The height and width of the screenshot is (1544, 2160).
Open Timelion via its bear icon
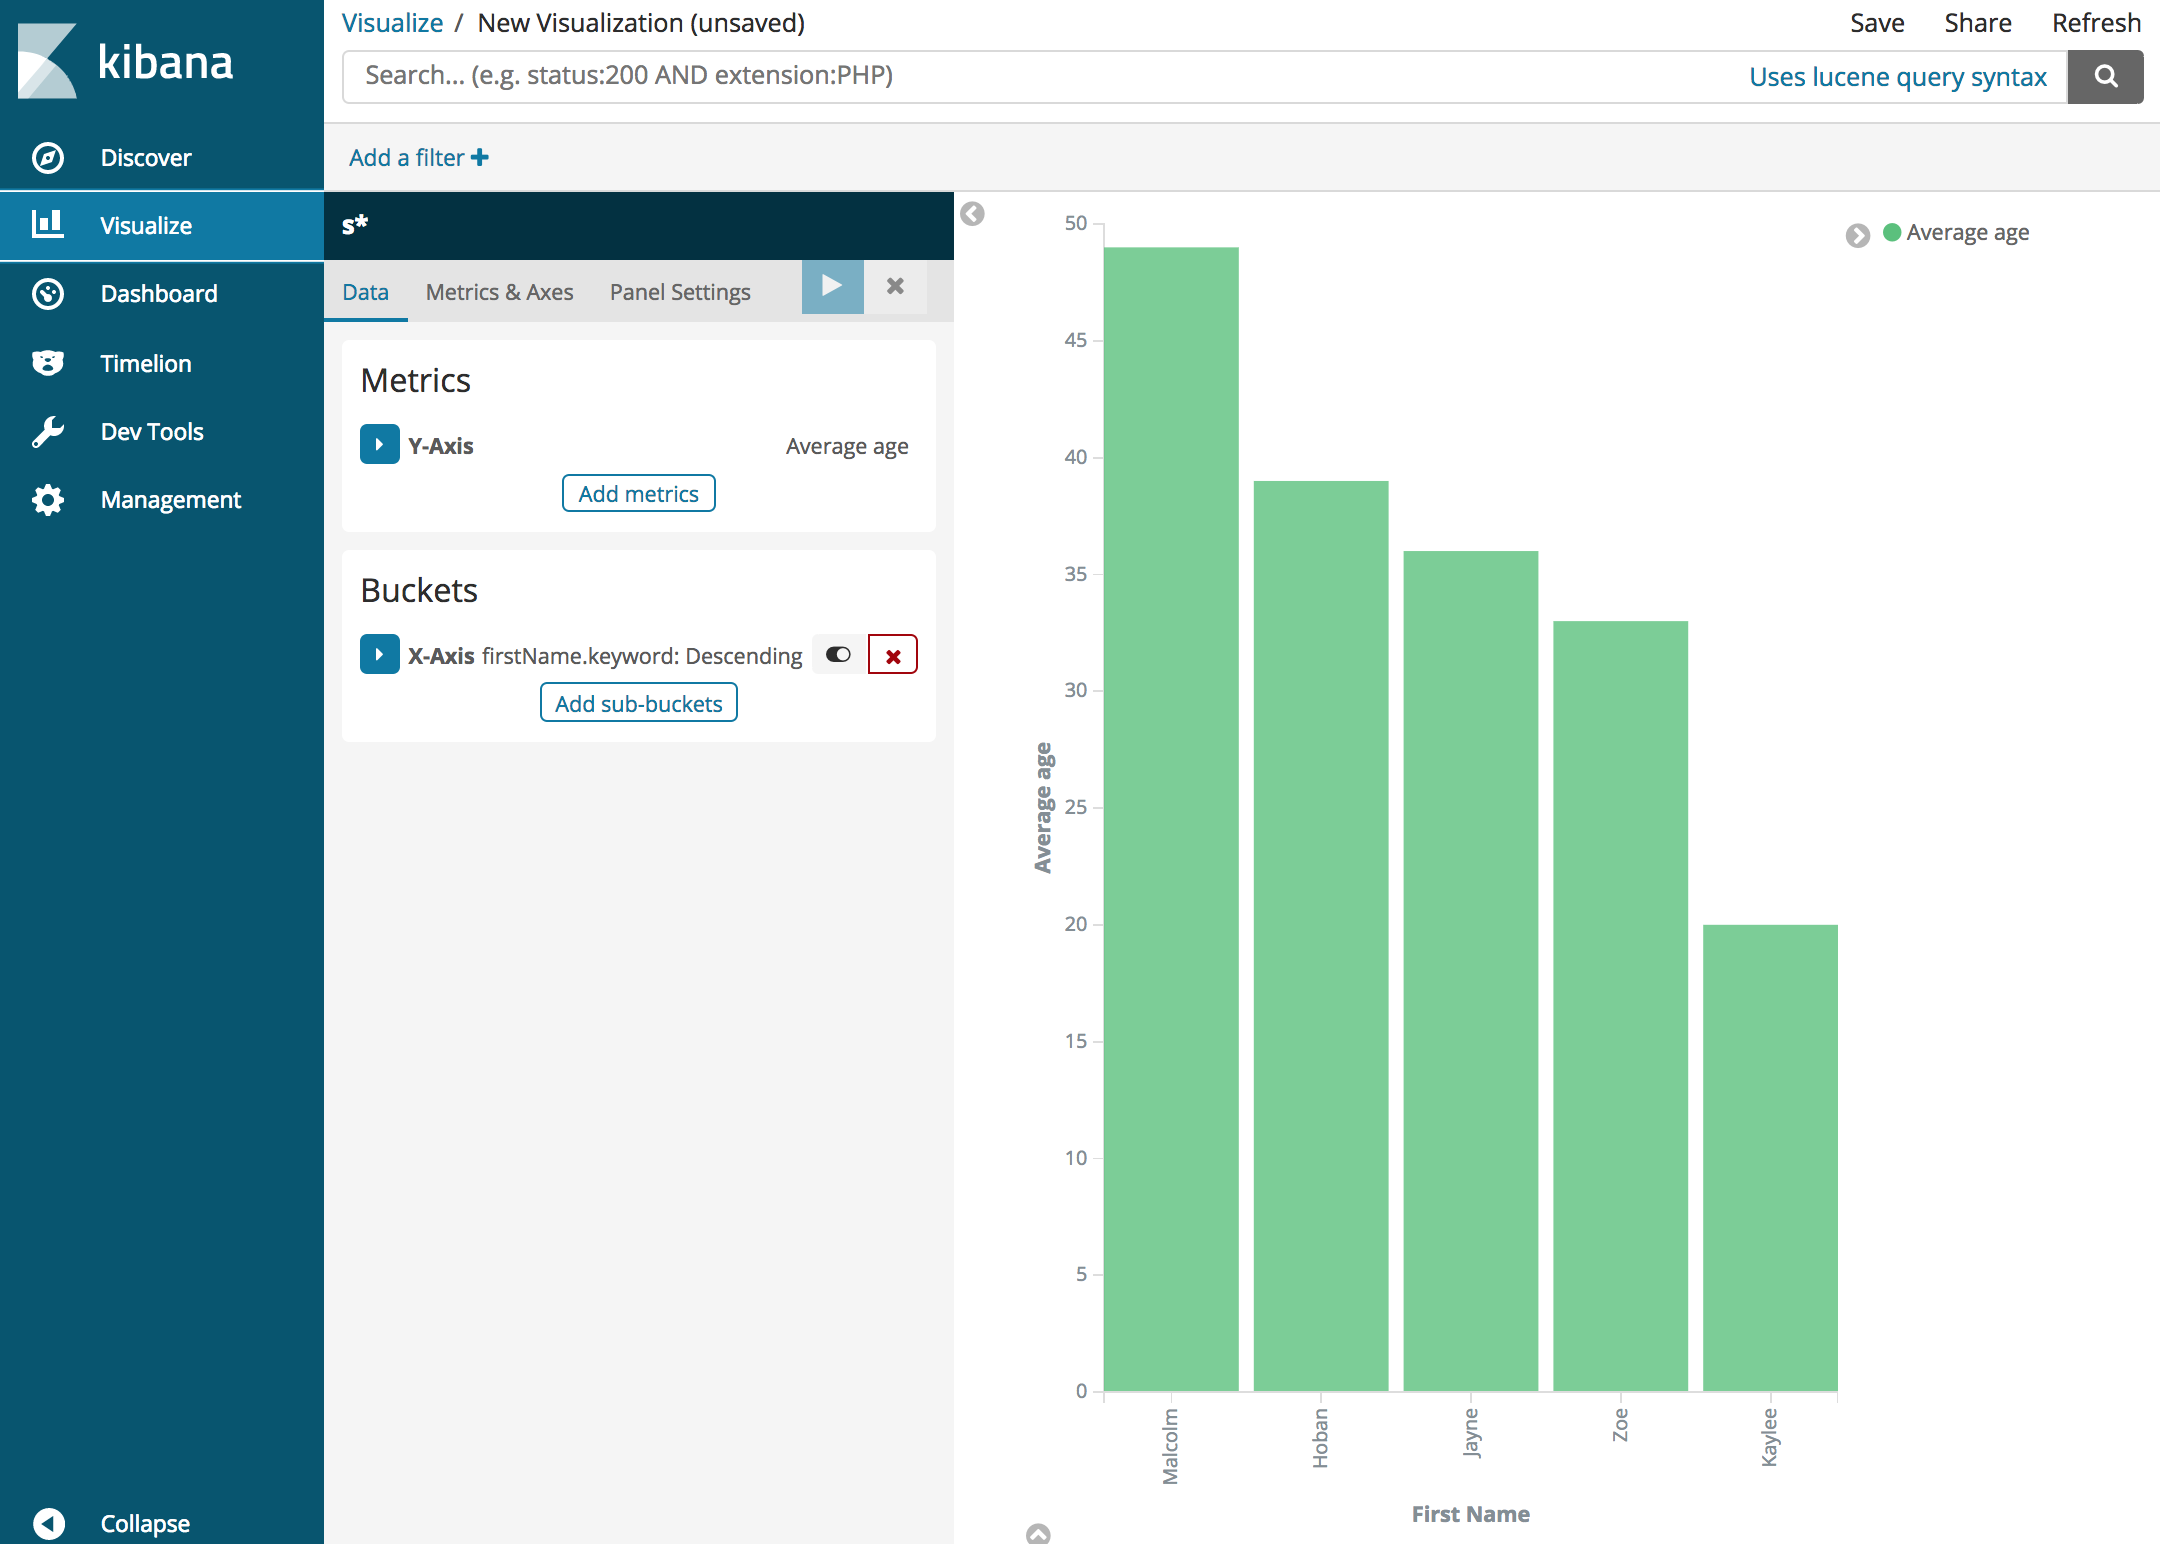pos(48,363)
